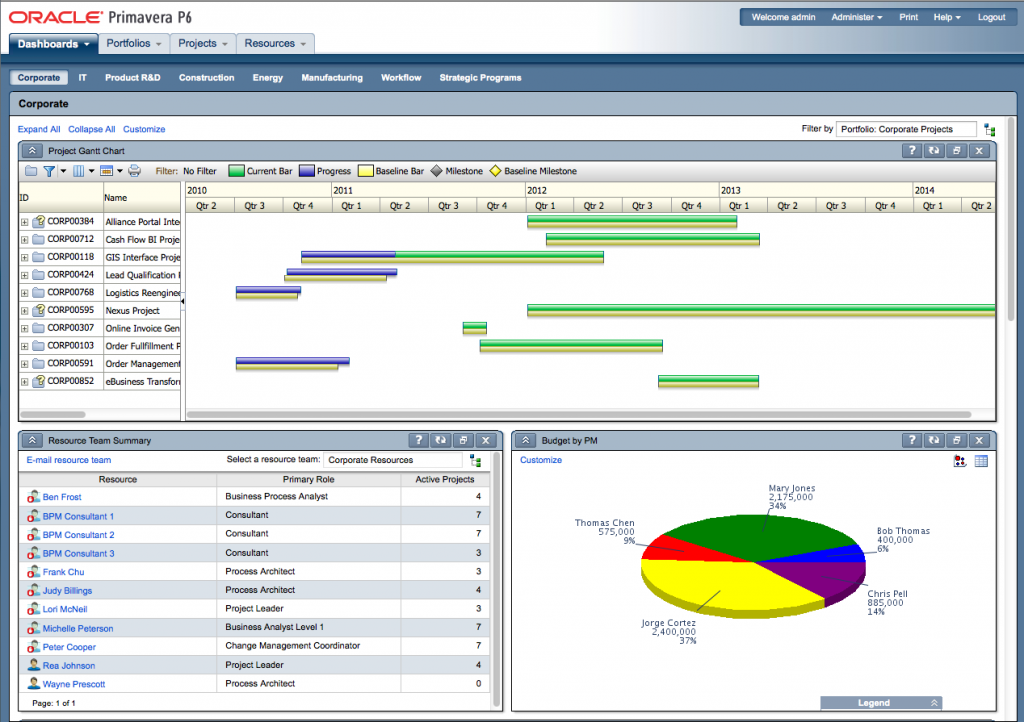The height and width of the screenshot is (722, 1024).
Task: Open the Columns icon in Gantt chart toolbar
Action: tap(80, 171)
